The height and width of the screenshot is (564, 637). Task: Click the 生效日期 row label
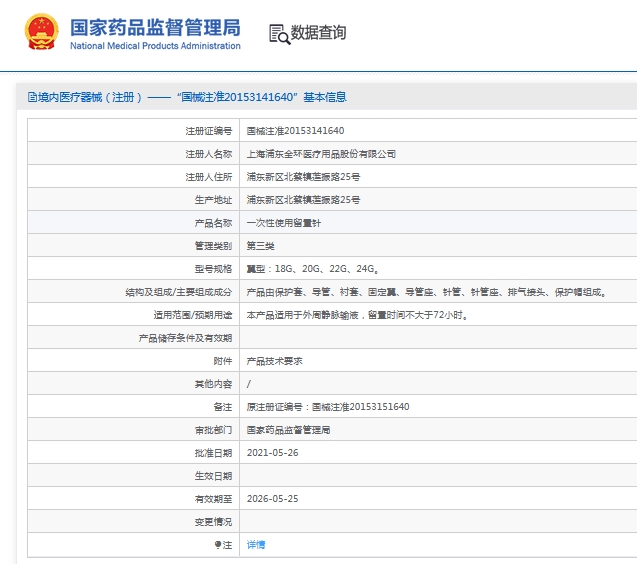click(x=214, y=476)
